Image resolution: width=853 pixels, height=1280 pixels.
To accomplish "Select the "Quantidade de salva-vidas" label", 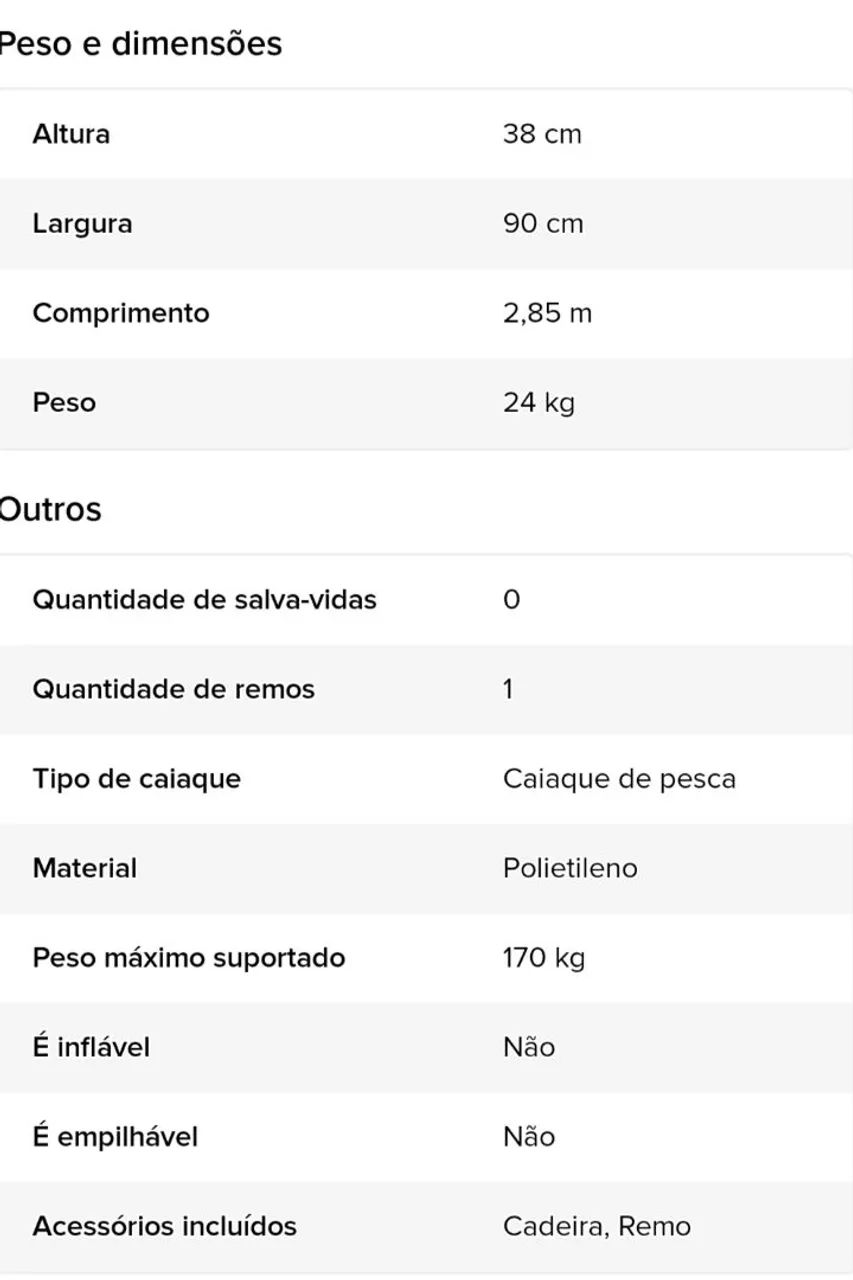I will click(x=204, y=600).
